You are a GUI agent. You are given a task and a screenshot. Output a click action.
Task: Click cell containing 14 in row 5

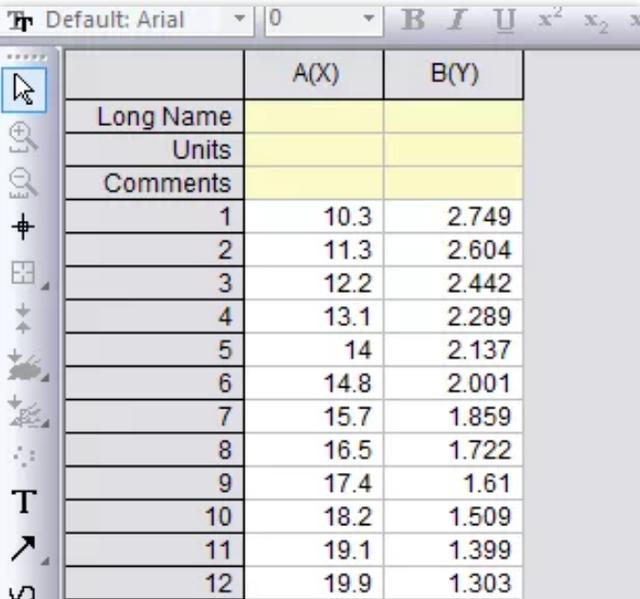pos(314,350)
